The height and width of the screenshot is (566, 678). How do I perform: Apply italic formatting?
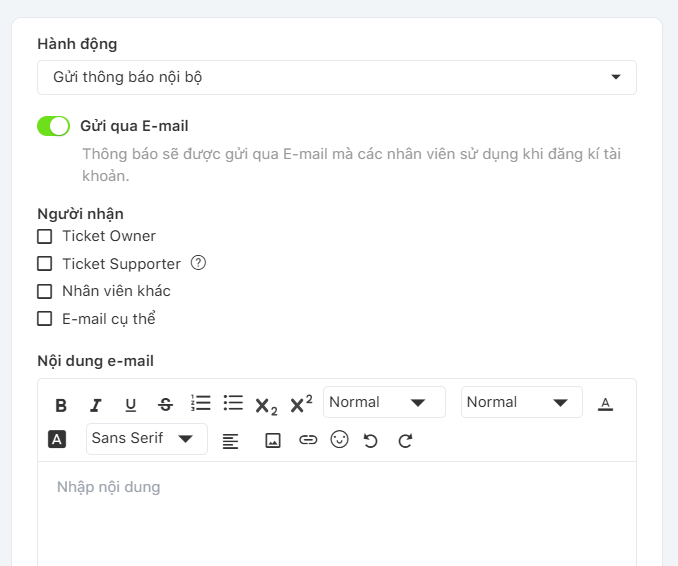point(96,405)
